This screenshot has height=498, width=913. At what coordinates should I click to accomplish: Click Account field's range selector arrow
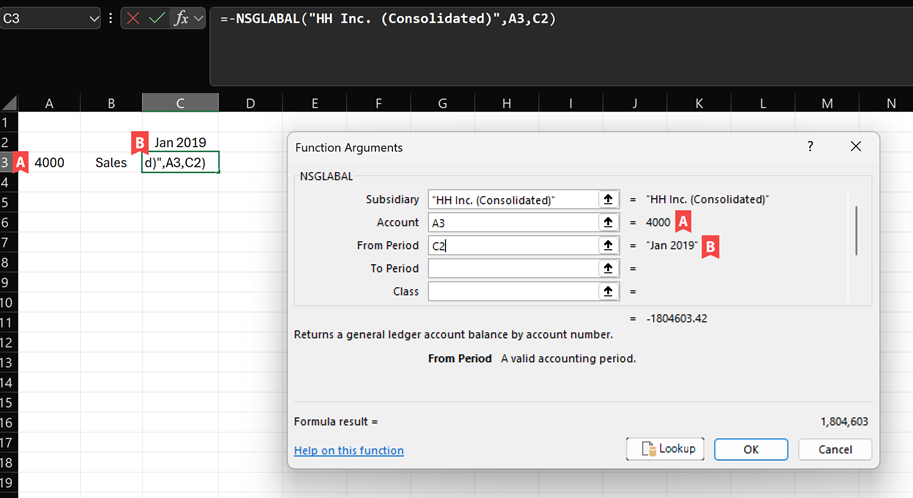click(608, 222)
